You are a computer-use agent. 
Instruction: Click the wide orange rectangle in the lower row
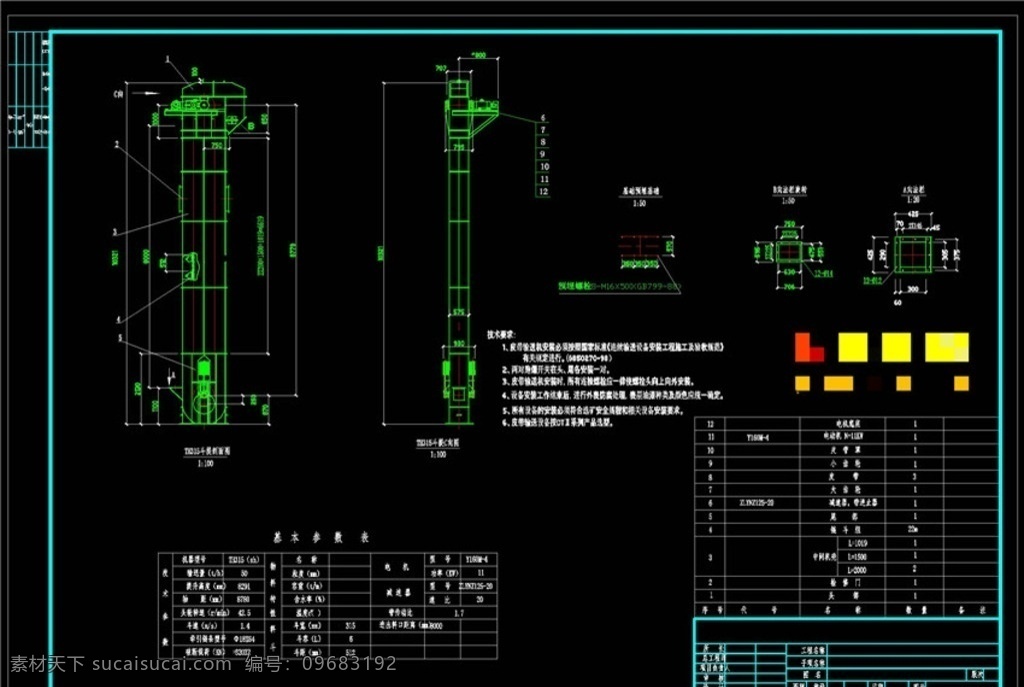tap(839, 383)
